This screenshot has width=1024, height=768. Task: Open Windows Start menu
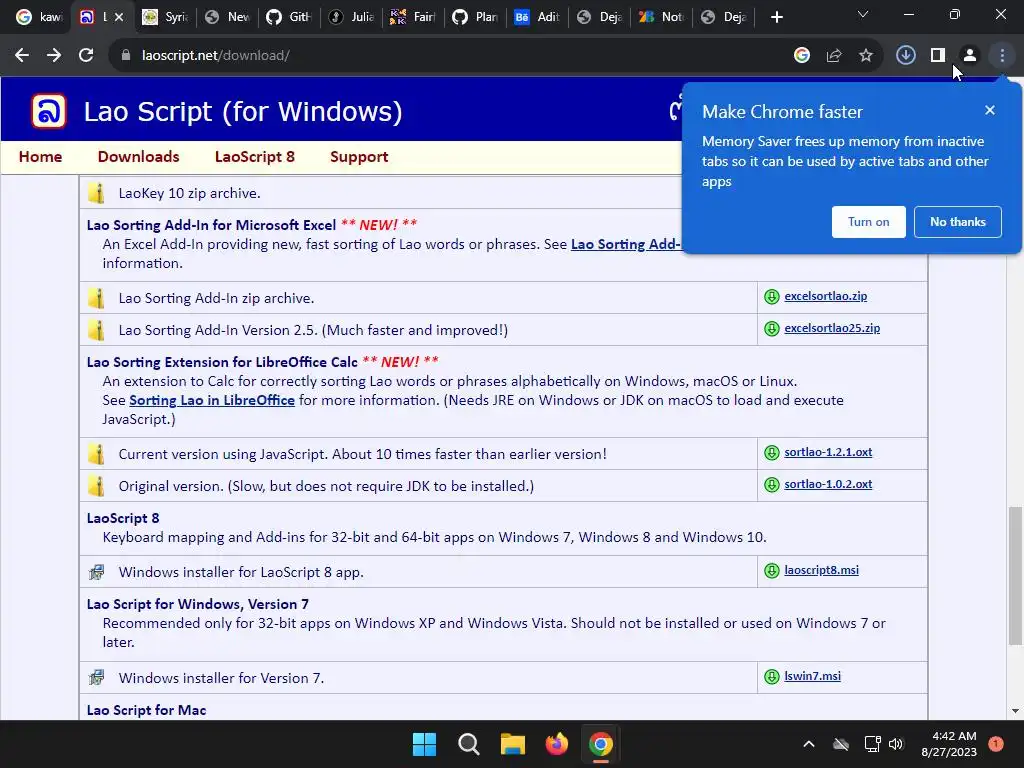coord(424,744)
